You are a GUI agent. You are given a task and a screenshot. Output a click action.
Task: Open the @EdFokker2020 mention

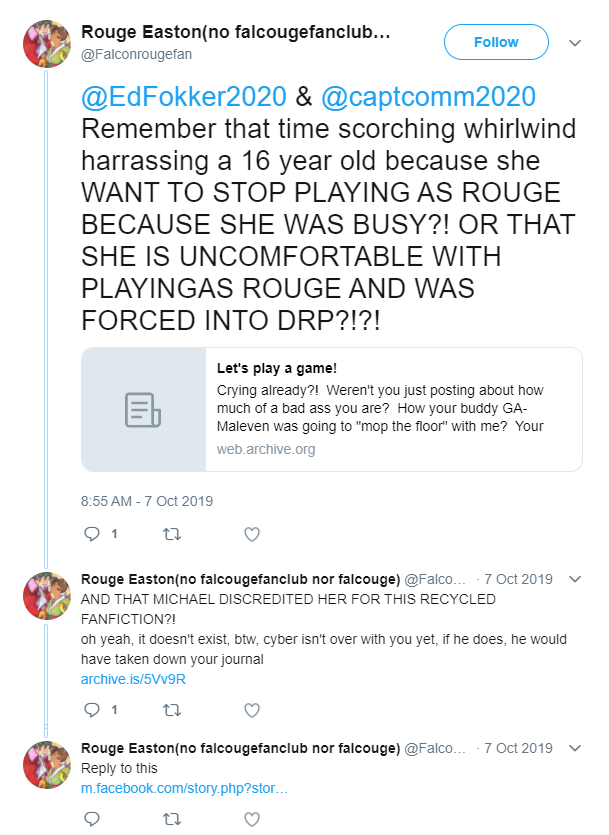(x=184, y=97)
